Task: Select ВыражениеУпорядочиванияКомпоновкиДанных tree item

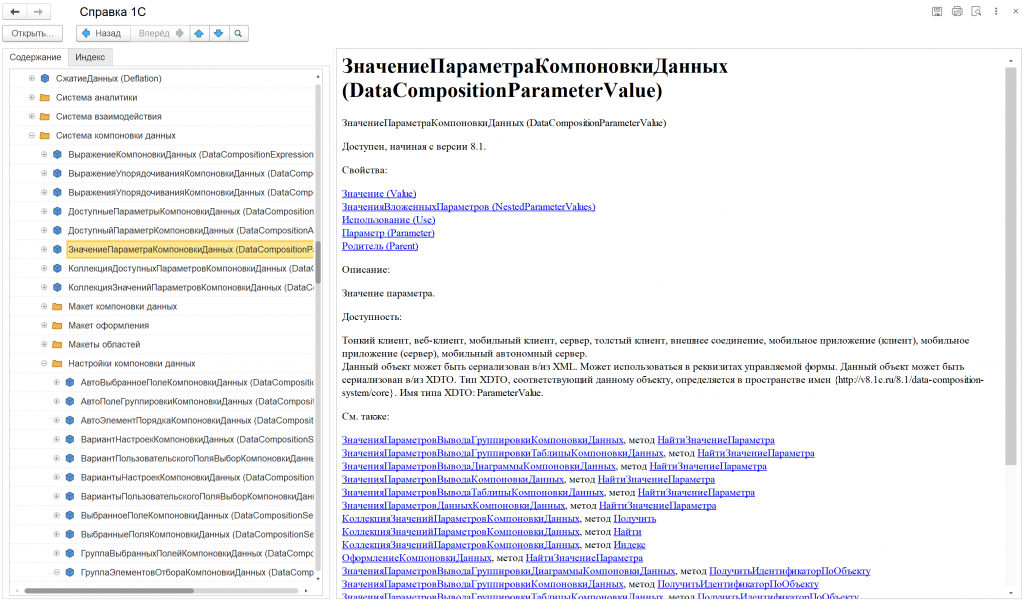Action: (x=191, y=173)
